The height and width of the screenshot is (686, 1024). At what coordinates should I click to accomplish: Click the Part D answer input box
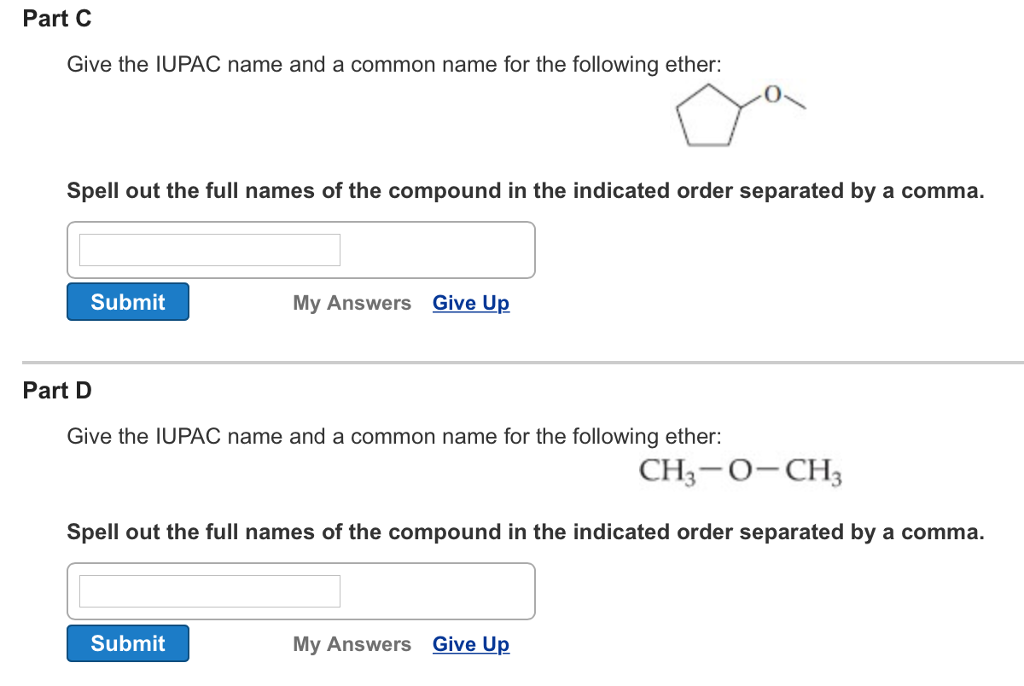pos(208,592)
